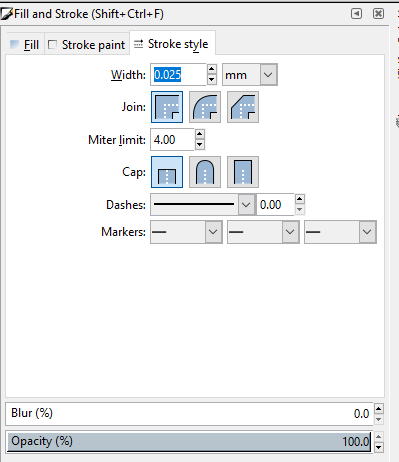
Task: Decrease the Miter limit value
Action: [x=200, y=145]
